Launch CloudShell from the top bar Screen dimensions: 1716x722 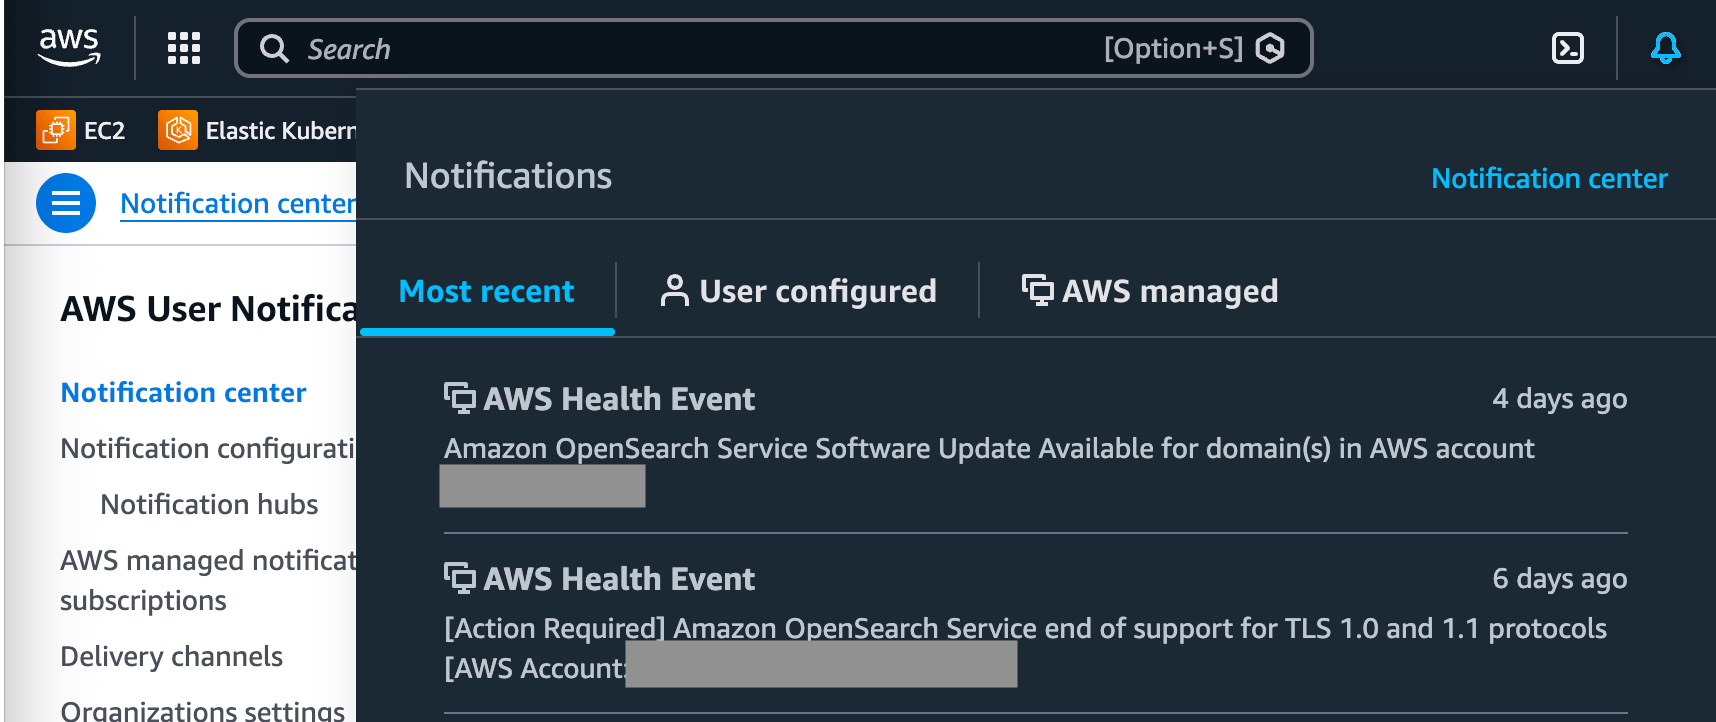click(x=1567, y=47)
